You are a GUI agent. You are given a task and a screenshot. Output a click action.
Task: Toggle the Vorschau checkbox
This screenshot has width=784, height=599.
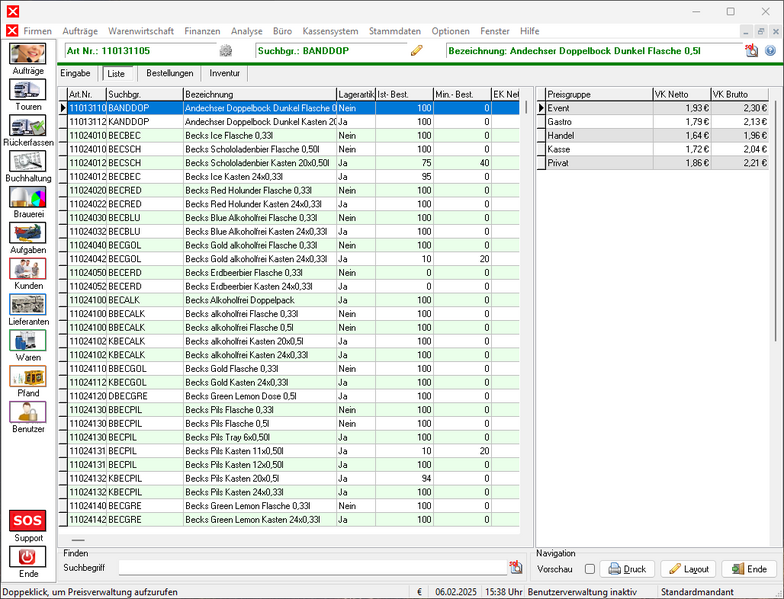[x=590, y=569]
